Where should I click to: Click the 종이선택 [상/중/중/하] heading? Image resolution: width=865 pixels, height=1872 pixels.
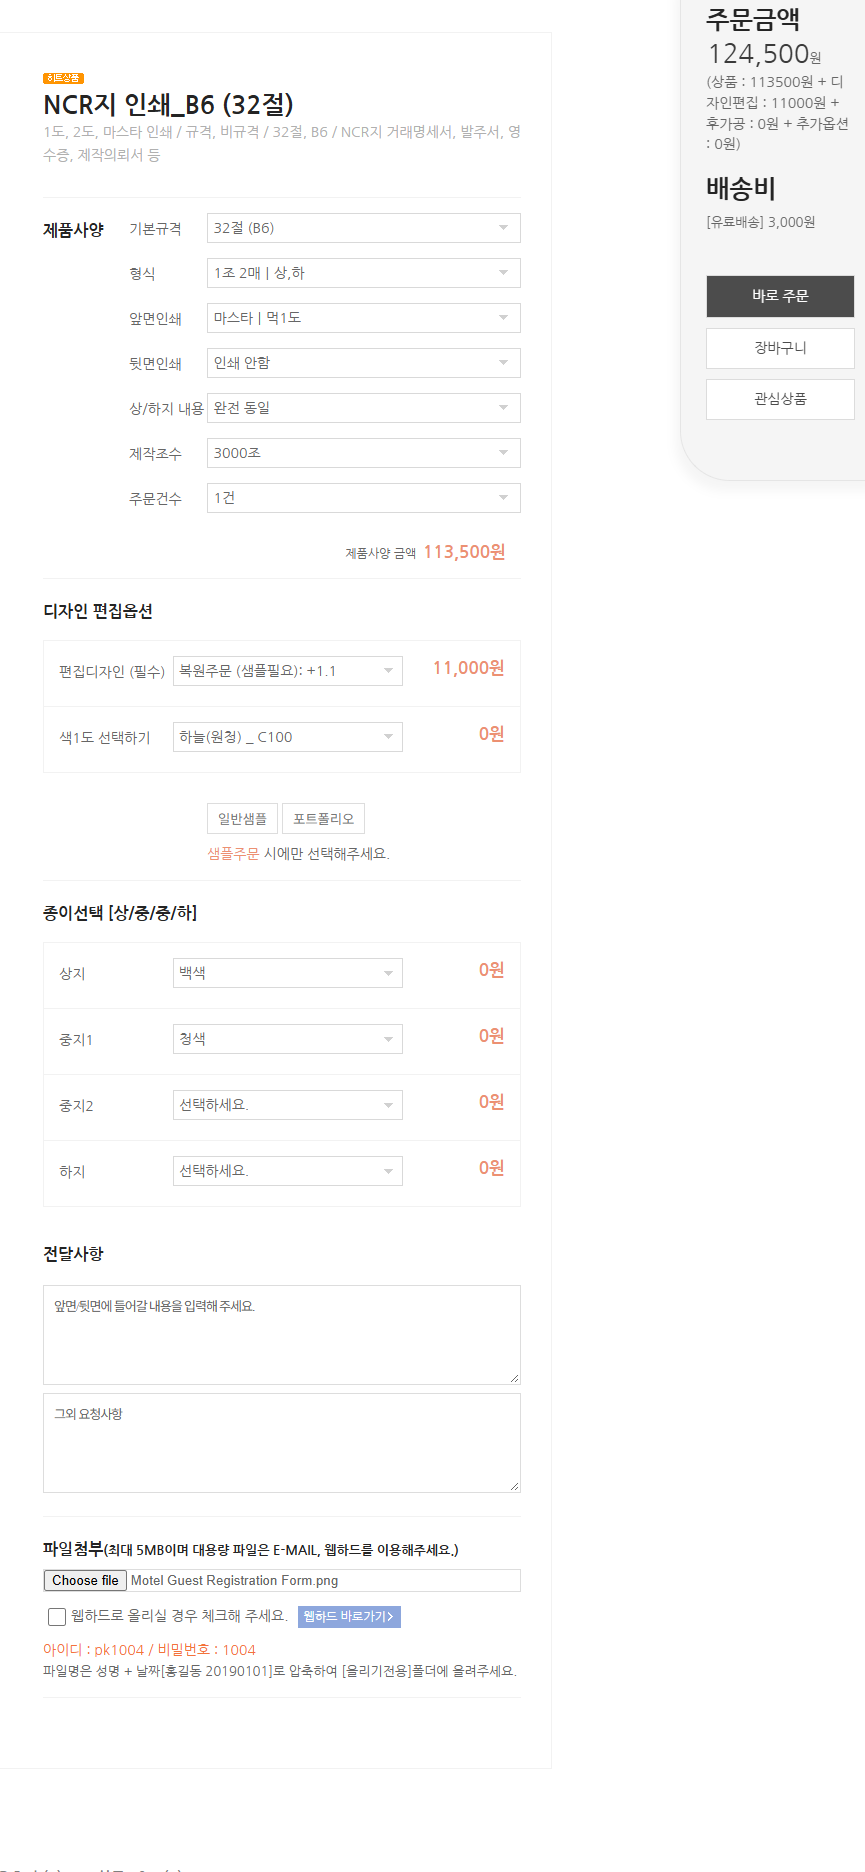point(120,913)
